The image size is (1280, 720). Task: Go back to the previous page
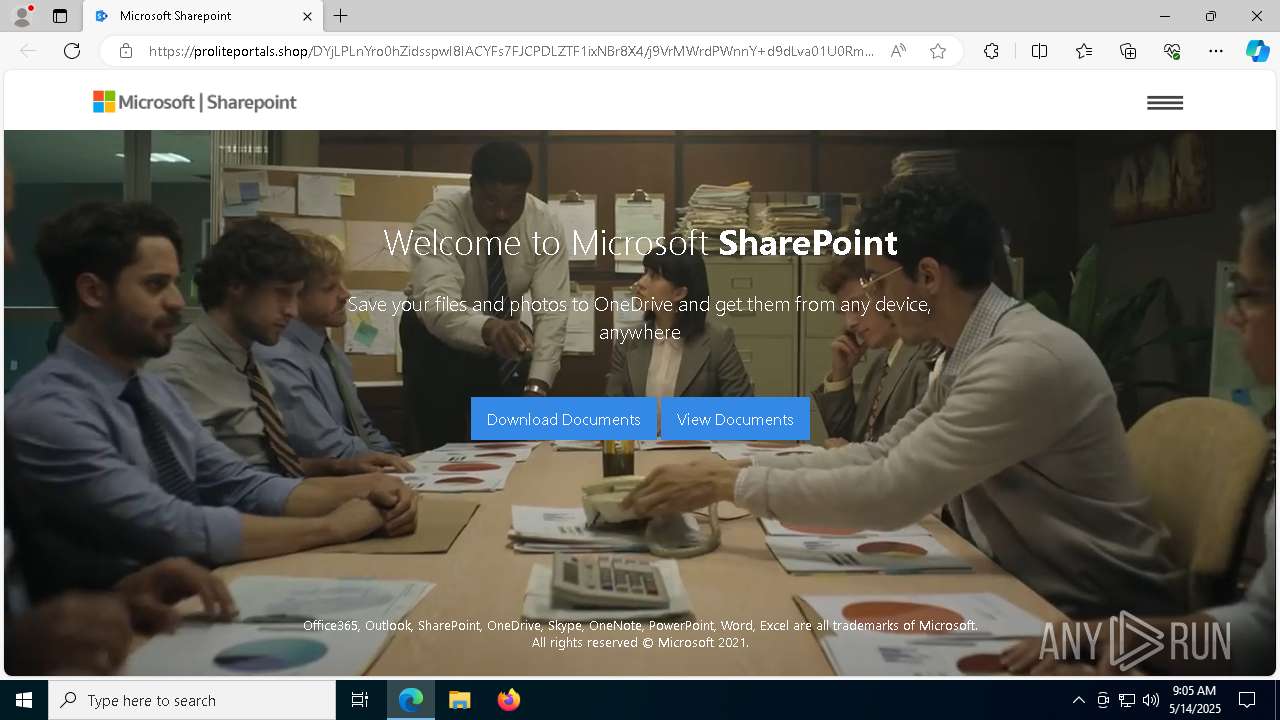[28, 51]
